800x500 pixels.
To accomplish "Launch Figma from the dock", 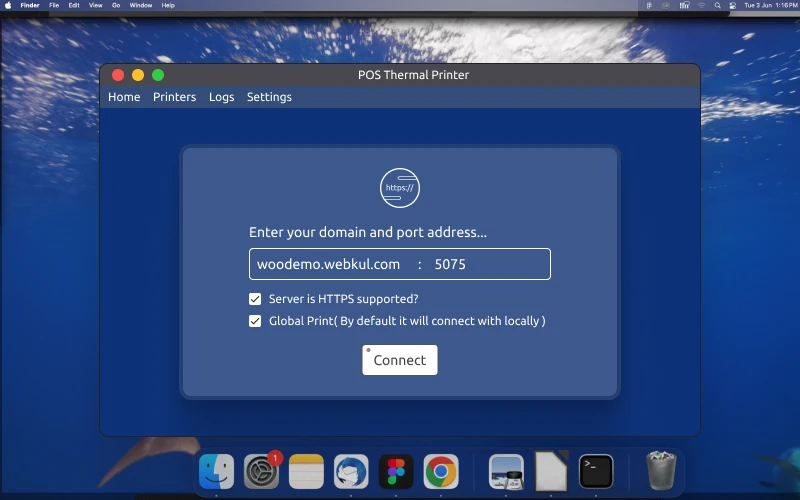I will (396, 471).
